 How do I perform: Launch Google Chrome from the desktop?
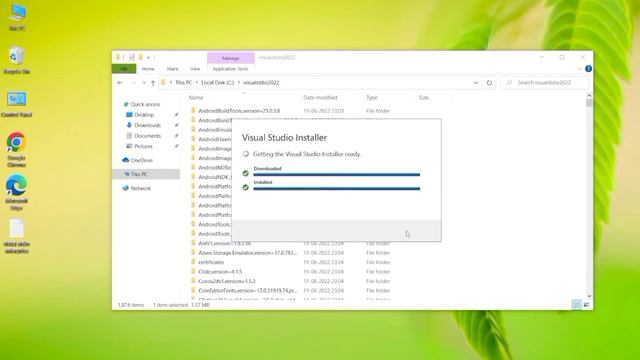(17, 150)
